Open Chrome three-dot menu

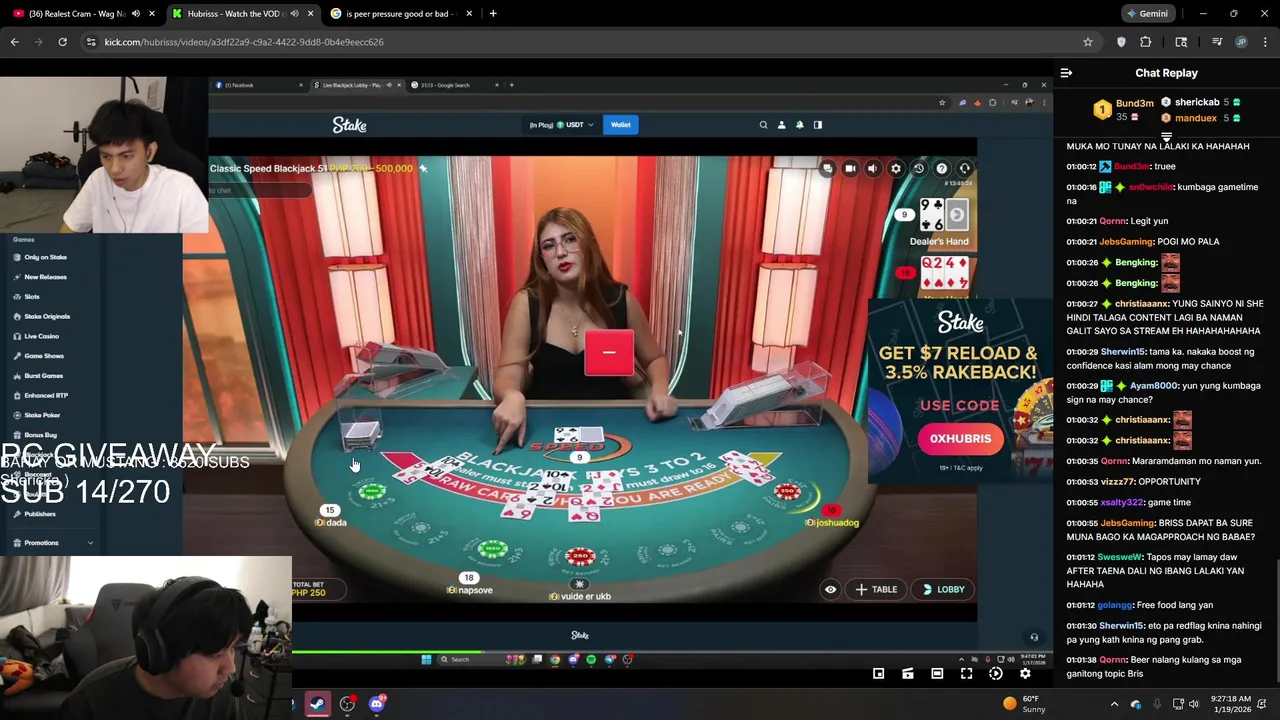[x=1266, y=42]
